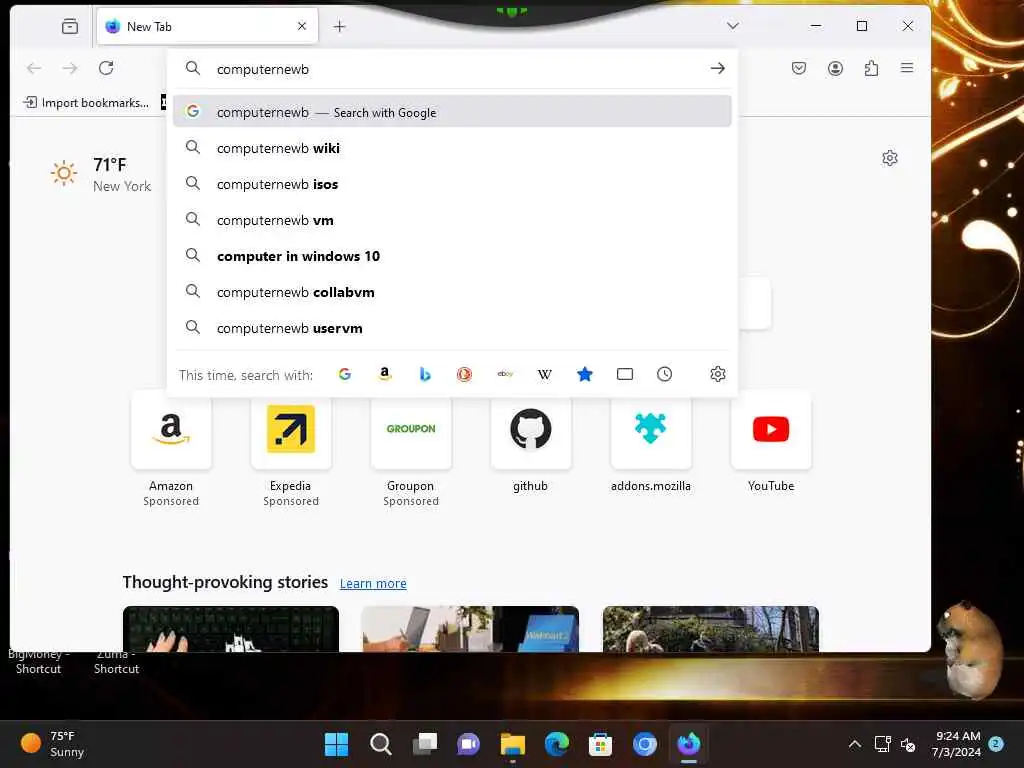
Task: Select the 'computernewb isos' suggestion
Action: [452, 184]
